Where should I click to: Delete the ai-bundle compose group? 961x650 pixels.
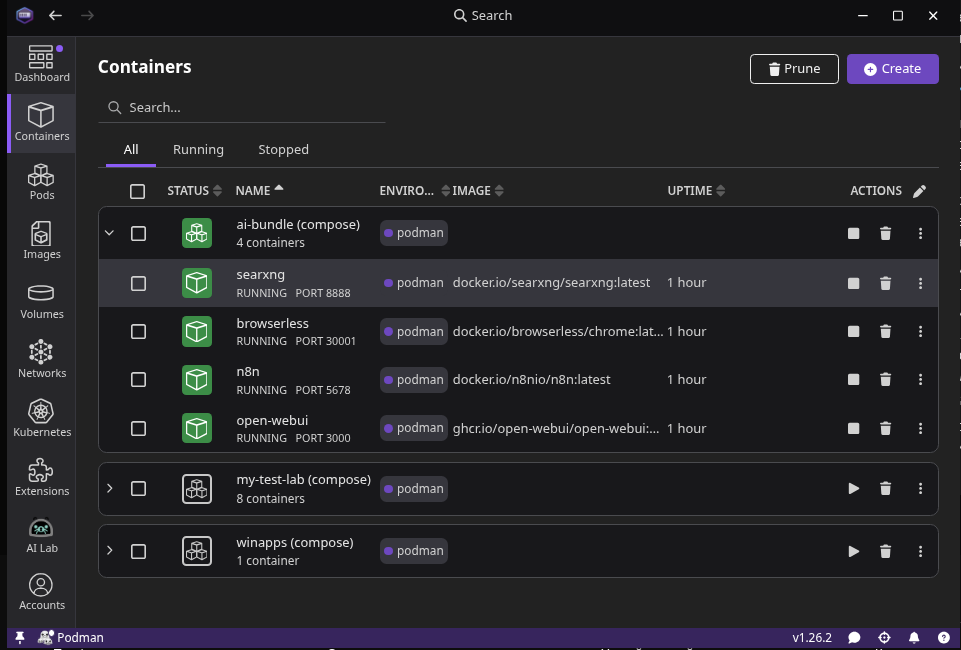pos(885,233)
